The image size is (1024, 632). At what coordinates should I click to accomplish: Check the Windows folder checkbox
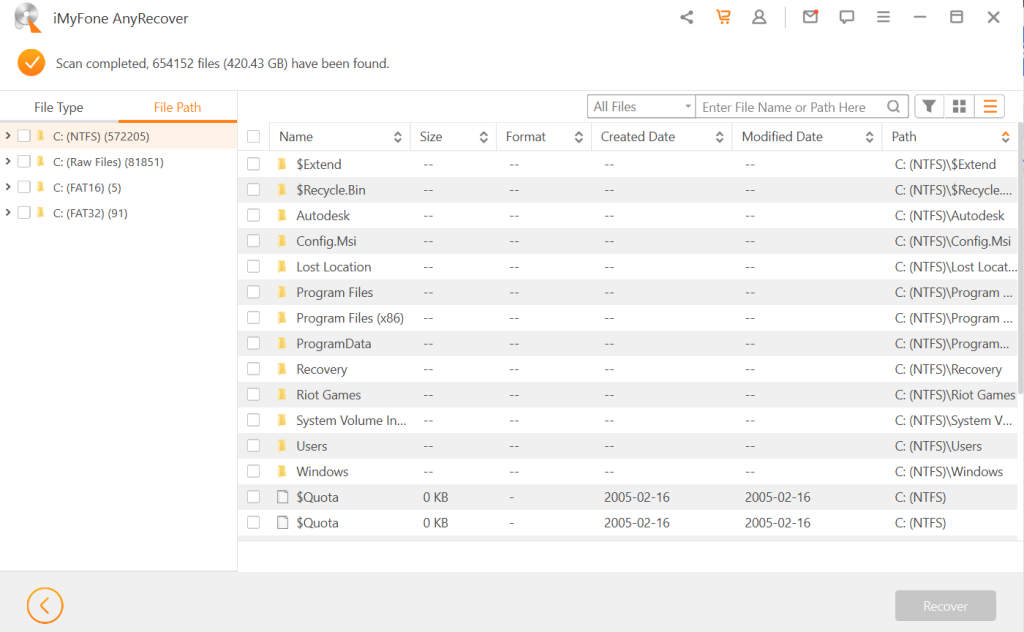[253, 471]
